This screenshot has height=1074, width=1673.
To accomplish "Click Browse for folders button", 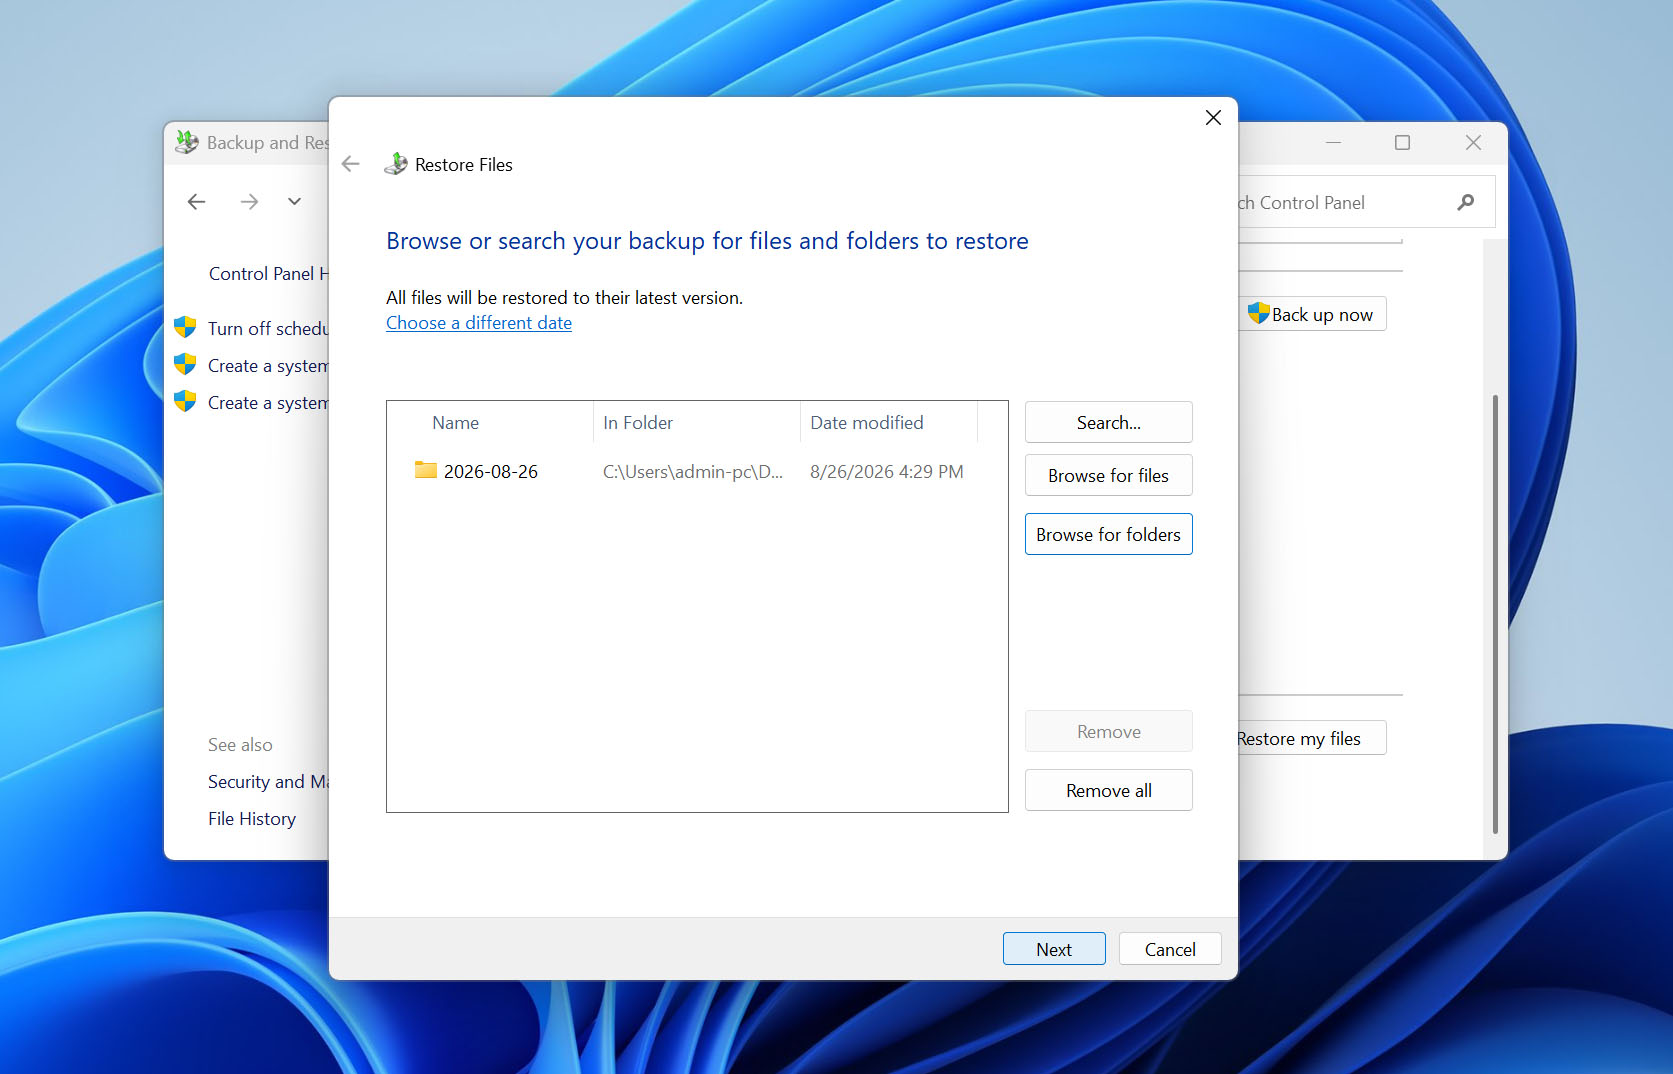I will 1108,534.
